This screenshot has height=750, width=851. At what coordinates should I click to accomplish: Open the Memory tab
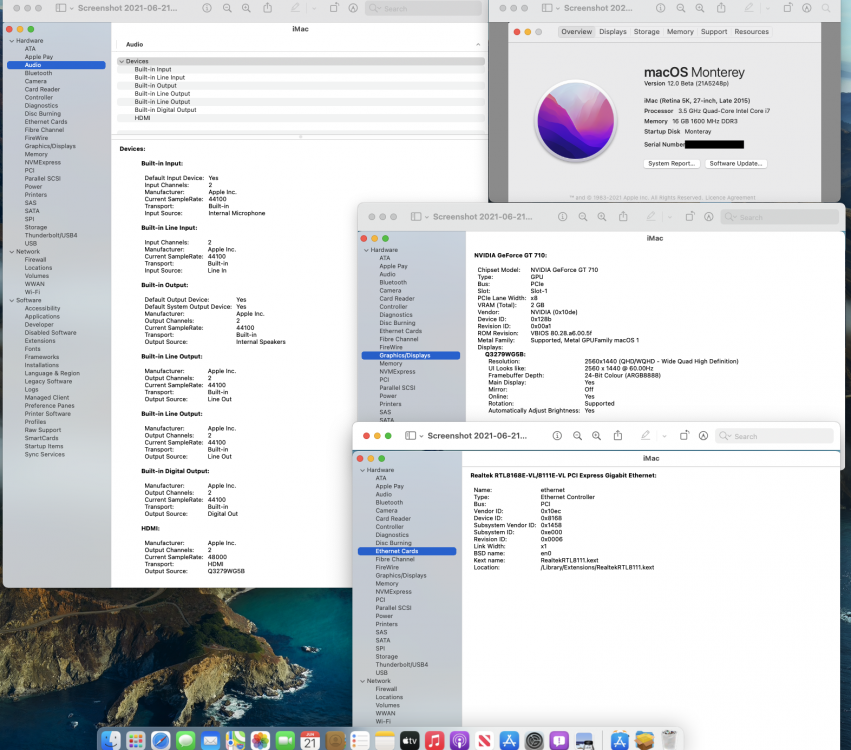coord(680,31)
